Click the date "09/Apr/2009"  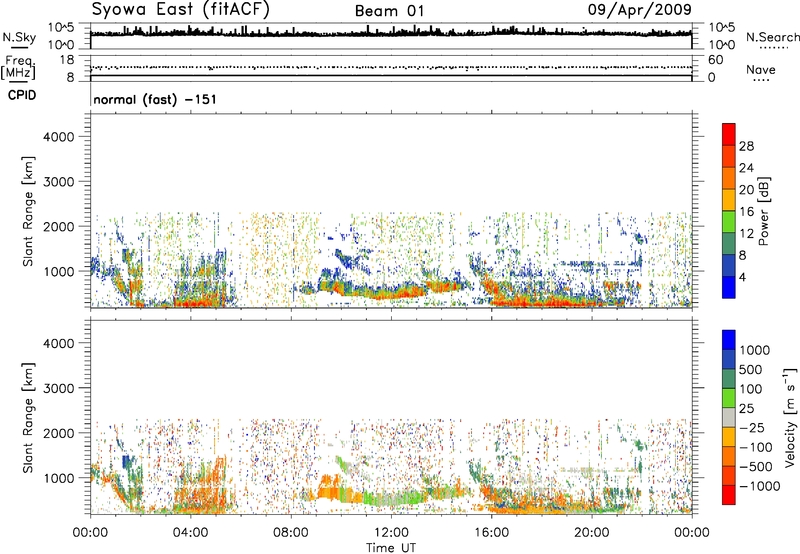click(640, 10)
